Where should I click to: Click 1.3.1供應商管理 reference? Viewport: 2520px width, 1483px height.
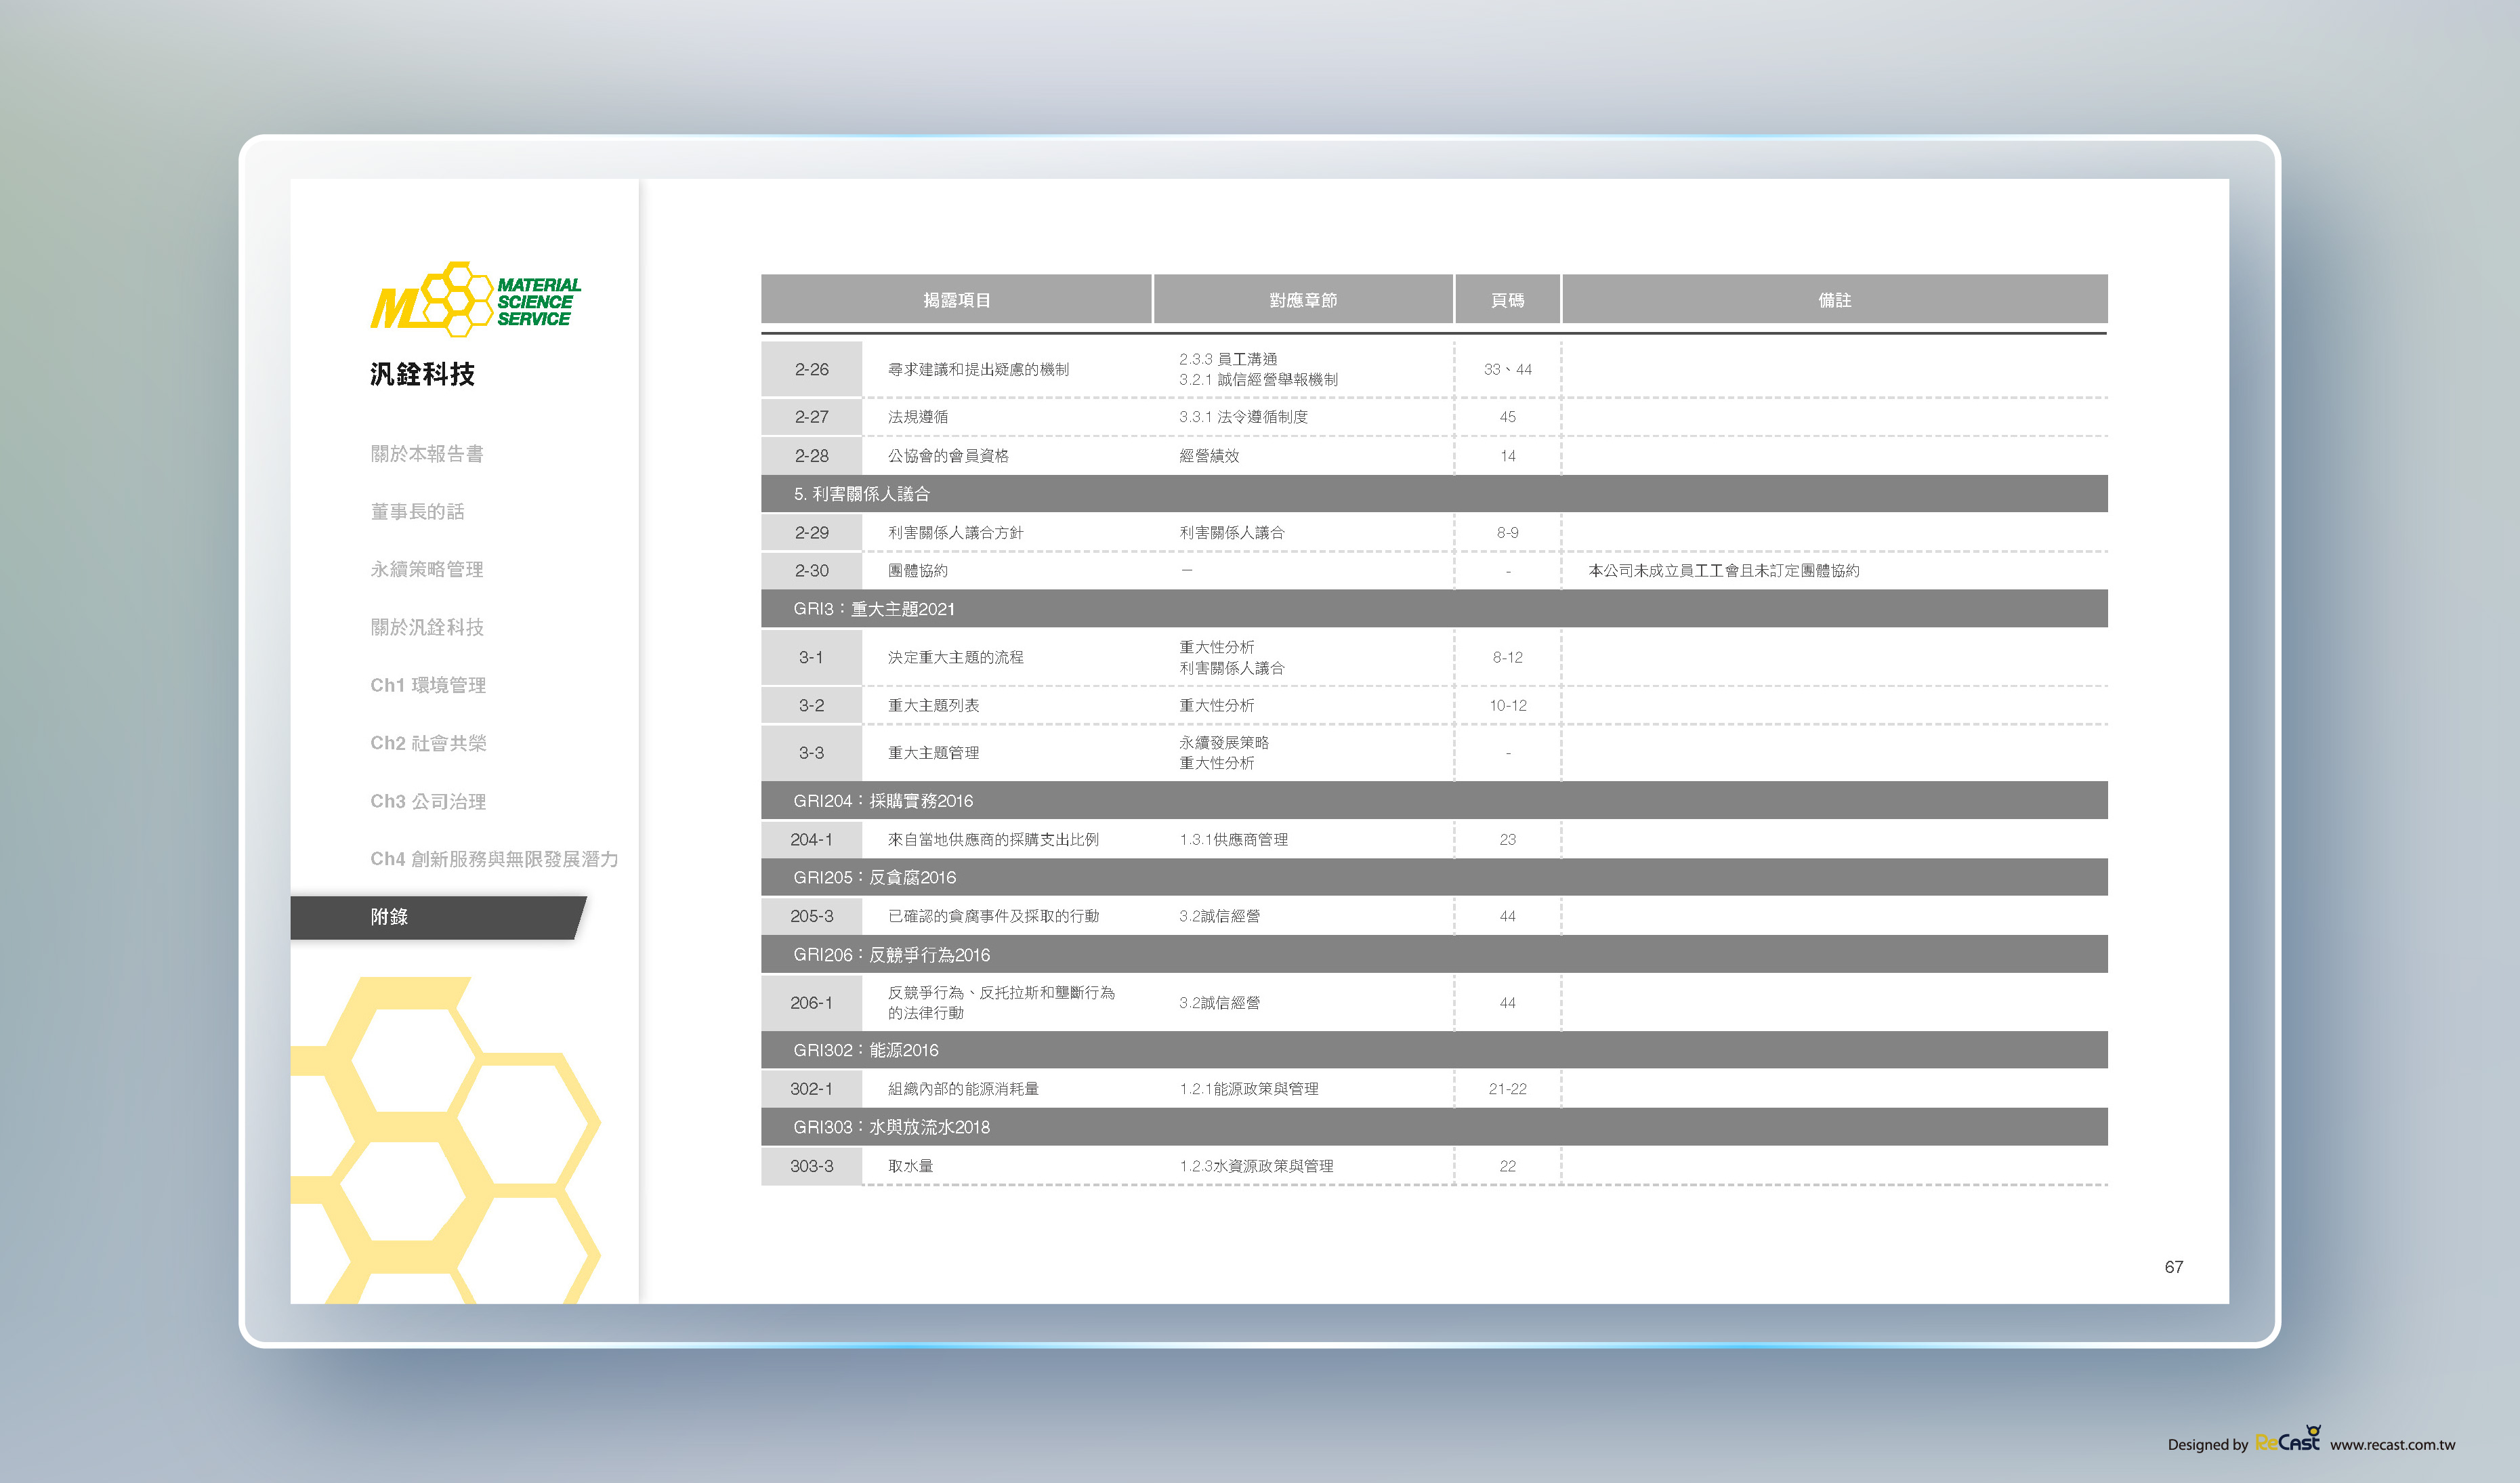tap(1233, 840)
